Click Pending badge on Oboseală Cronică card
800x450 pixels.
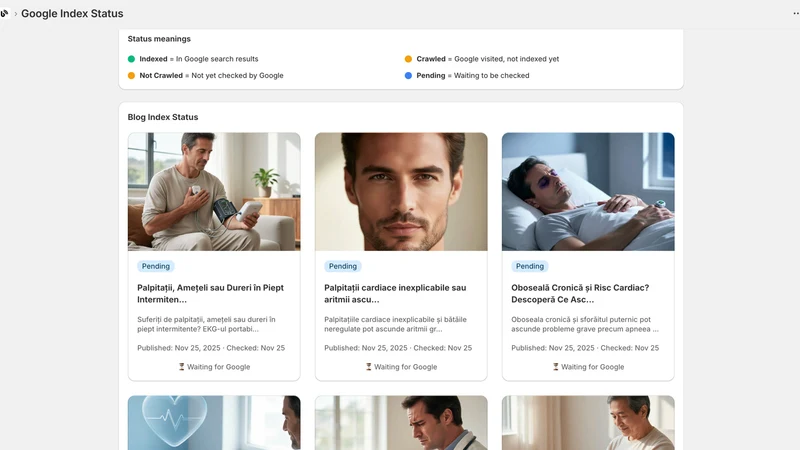530,266
